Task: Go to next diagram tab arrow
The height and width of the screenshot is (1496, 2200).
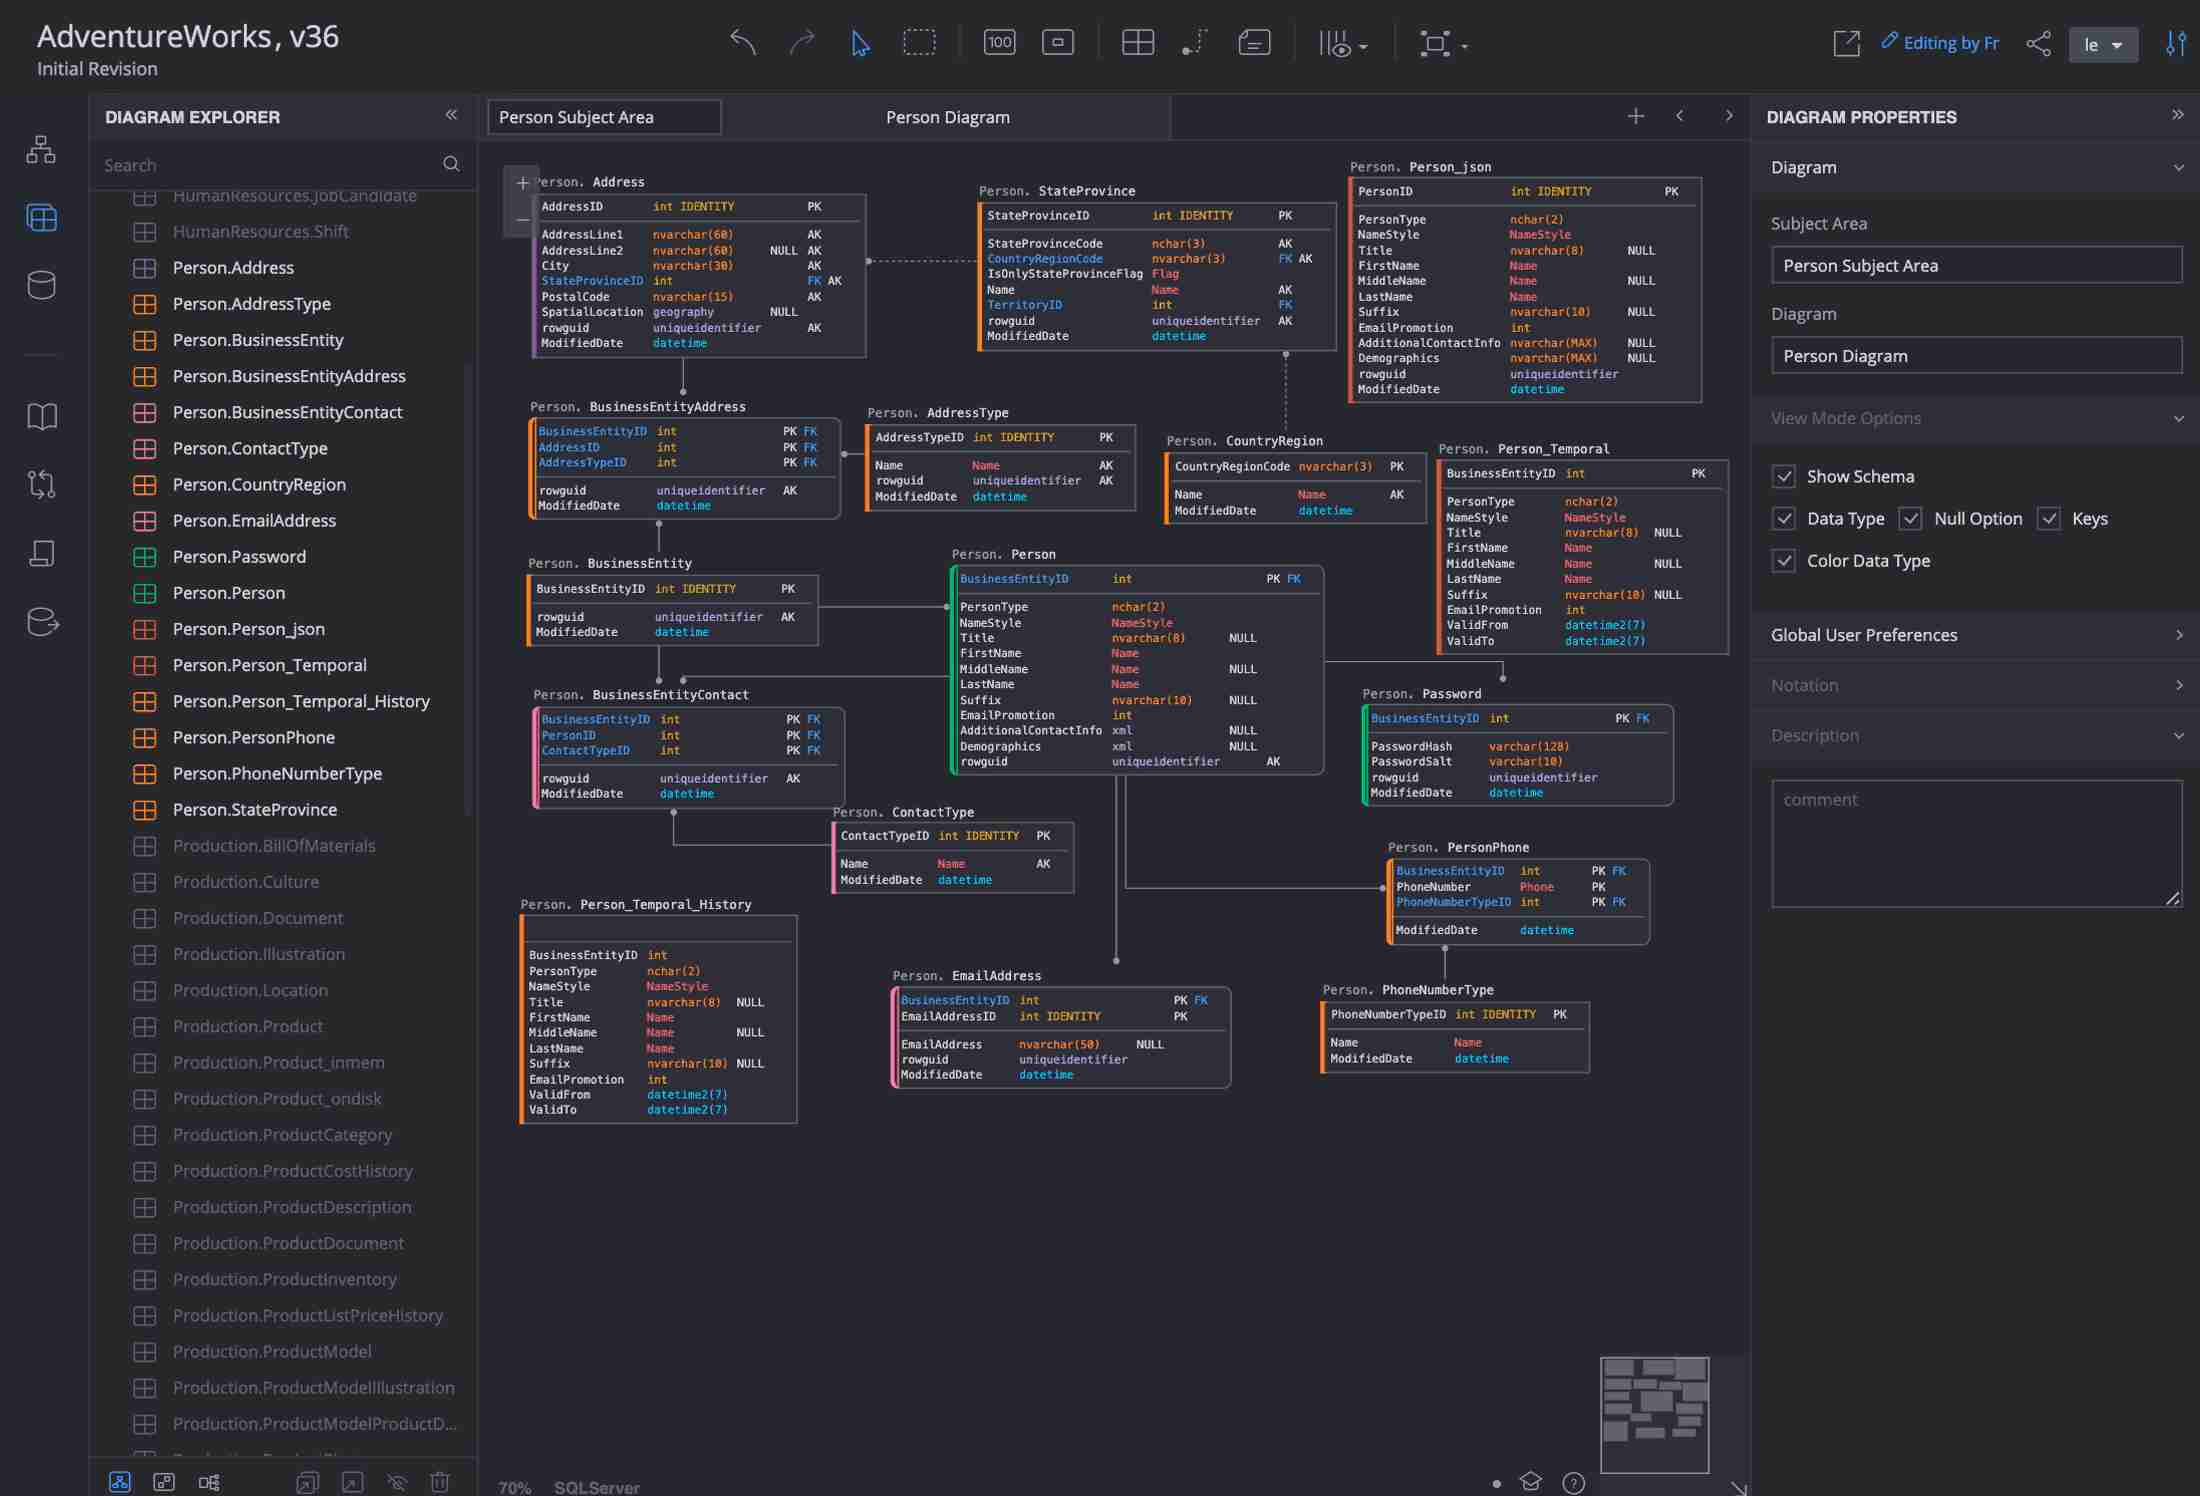Action: 1728,116
